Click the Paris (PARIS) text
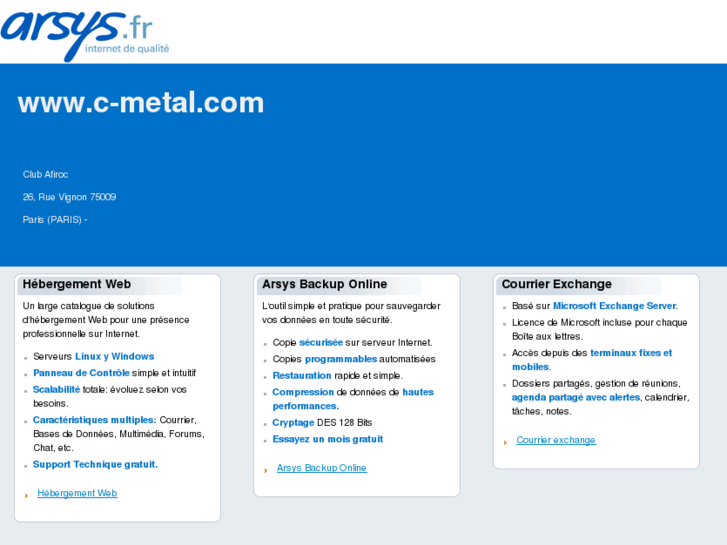This screenshot has height=545, width=727. coord(55,220)
